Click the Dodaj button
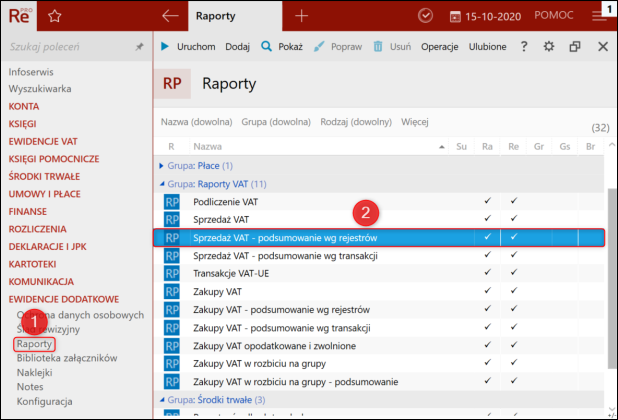 click(238, 47)
